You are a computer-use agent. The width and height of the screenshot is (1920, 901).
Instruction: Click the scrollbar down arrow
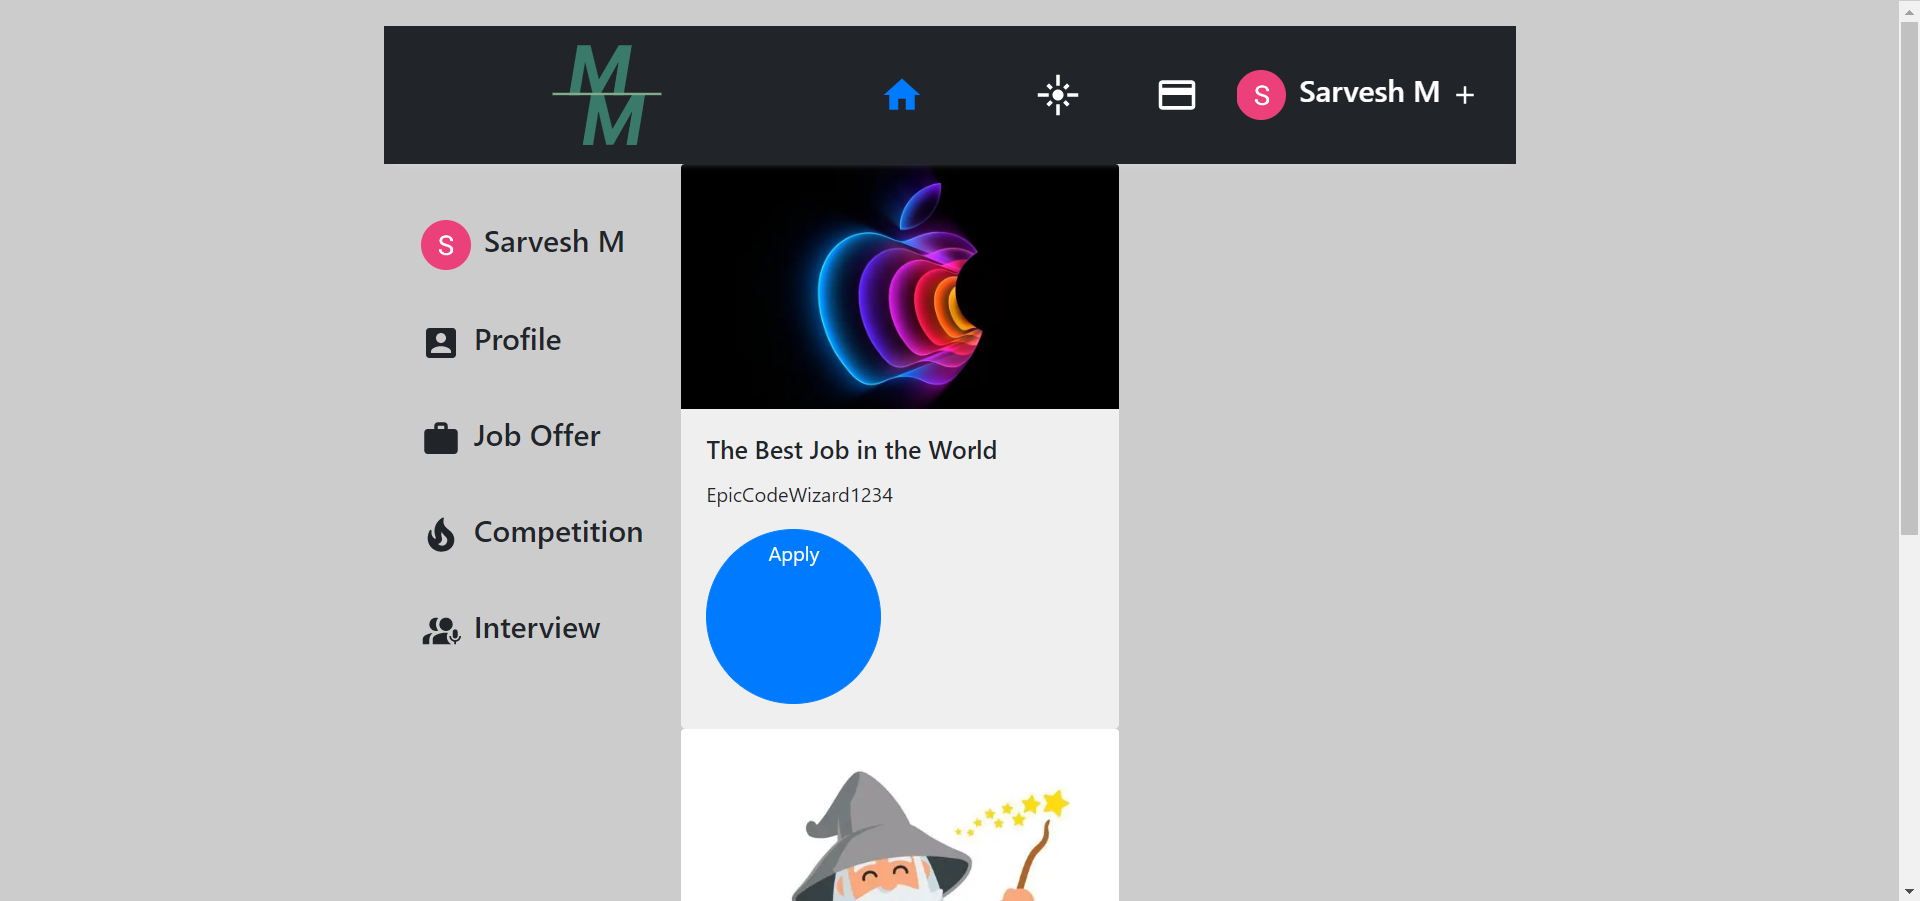point(1909,891)
